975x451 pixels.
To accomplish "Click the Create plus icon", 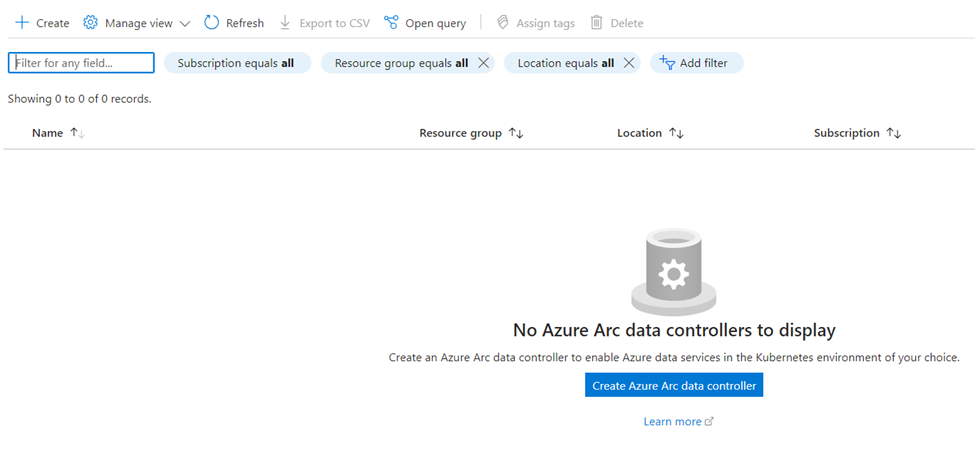I will coord(22,23).
